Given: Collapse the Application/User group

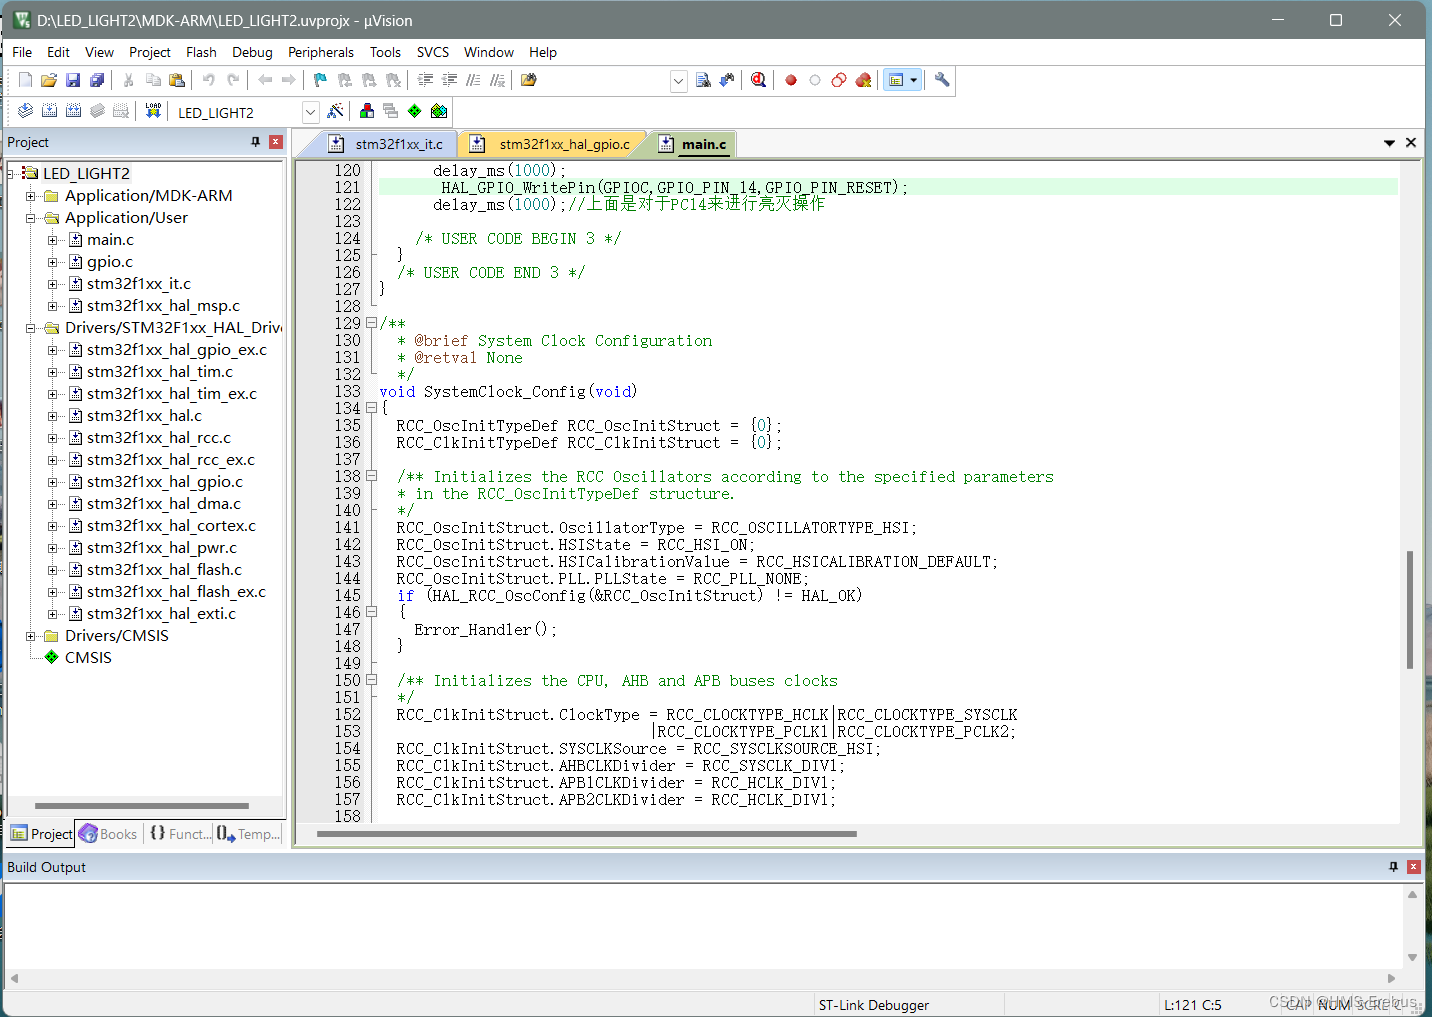Looking at the screenshot, I should pos(31,218).
